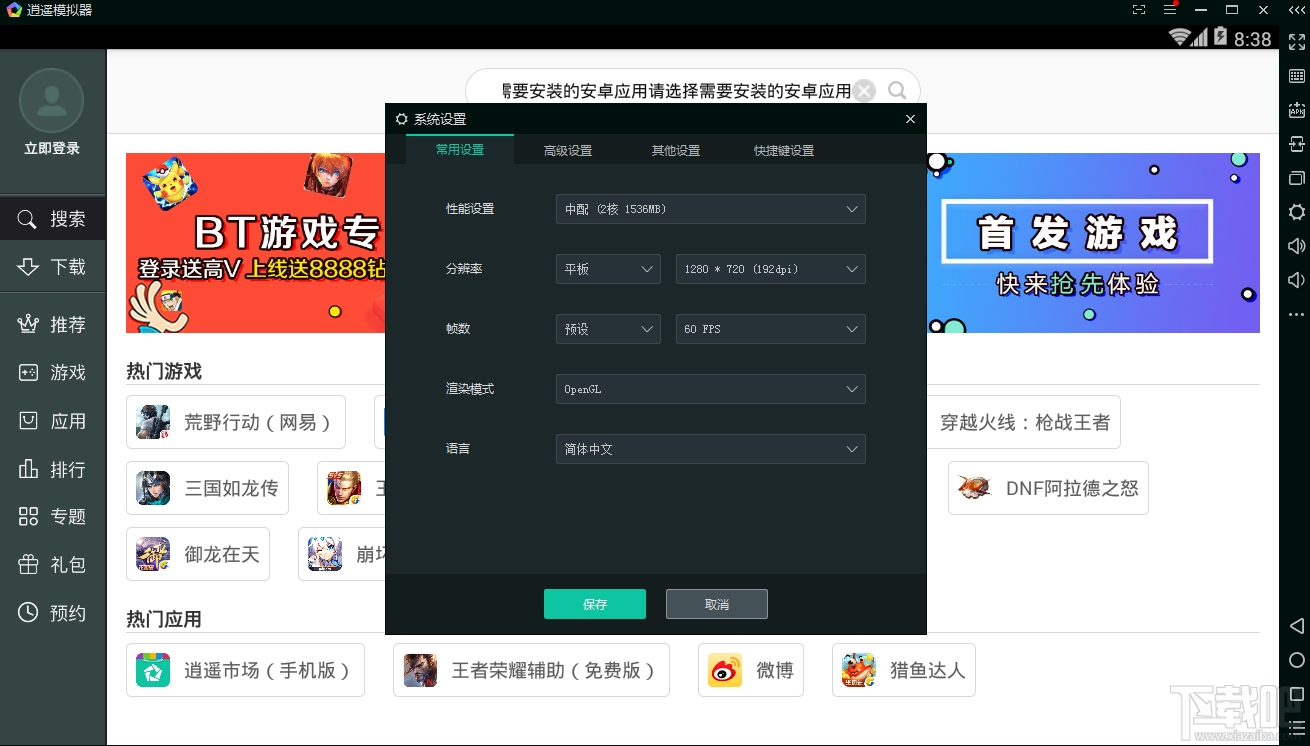
Task: Open 猎鱼达人 app entry
Action: [x=904, y=670]
